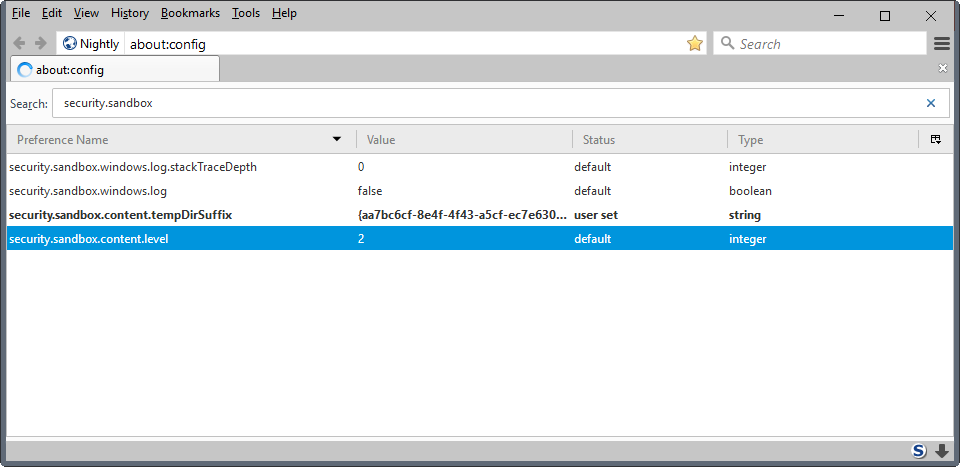Image resolution: width=960 pixels, height=467 pixels.
Task: Open the Edit menu
Action: click(52, 13)
